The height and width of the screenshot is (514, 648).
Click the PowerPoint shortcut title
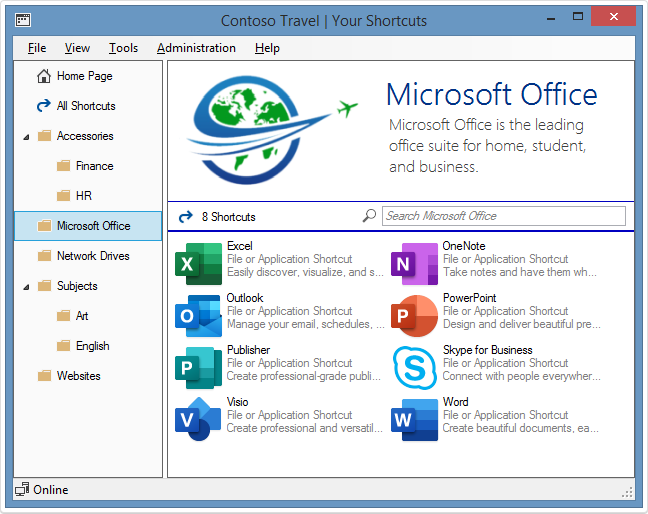pyautogui.click(x=469, y=298)
